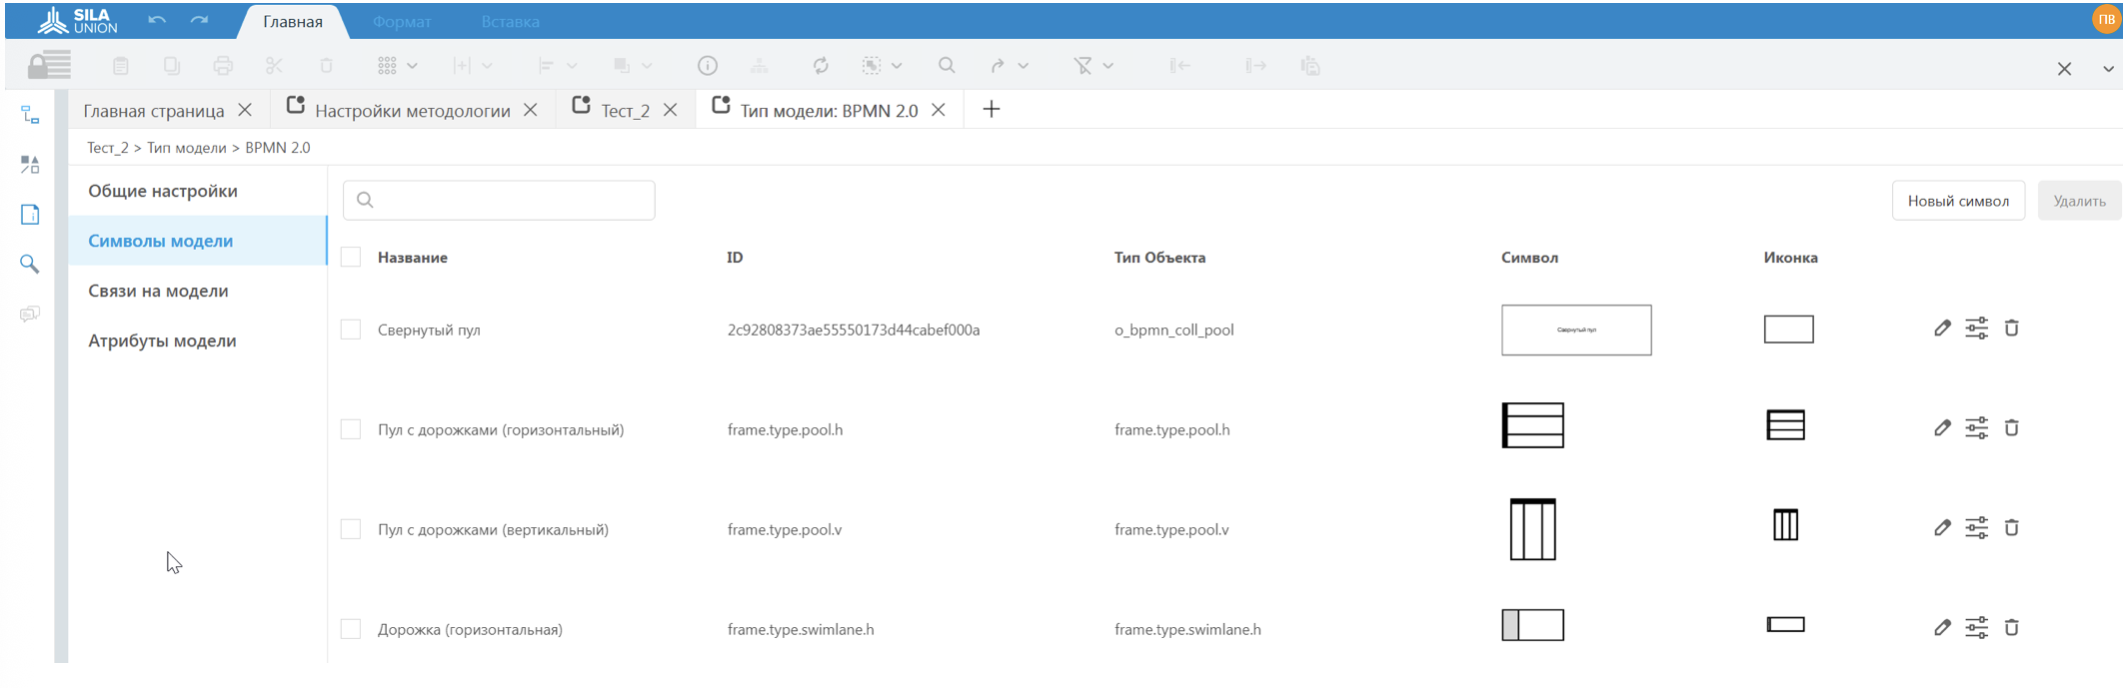
Task: Expand the filter dropdown arrow in toolbar
Action: [1108, 66]
